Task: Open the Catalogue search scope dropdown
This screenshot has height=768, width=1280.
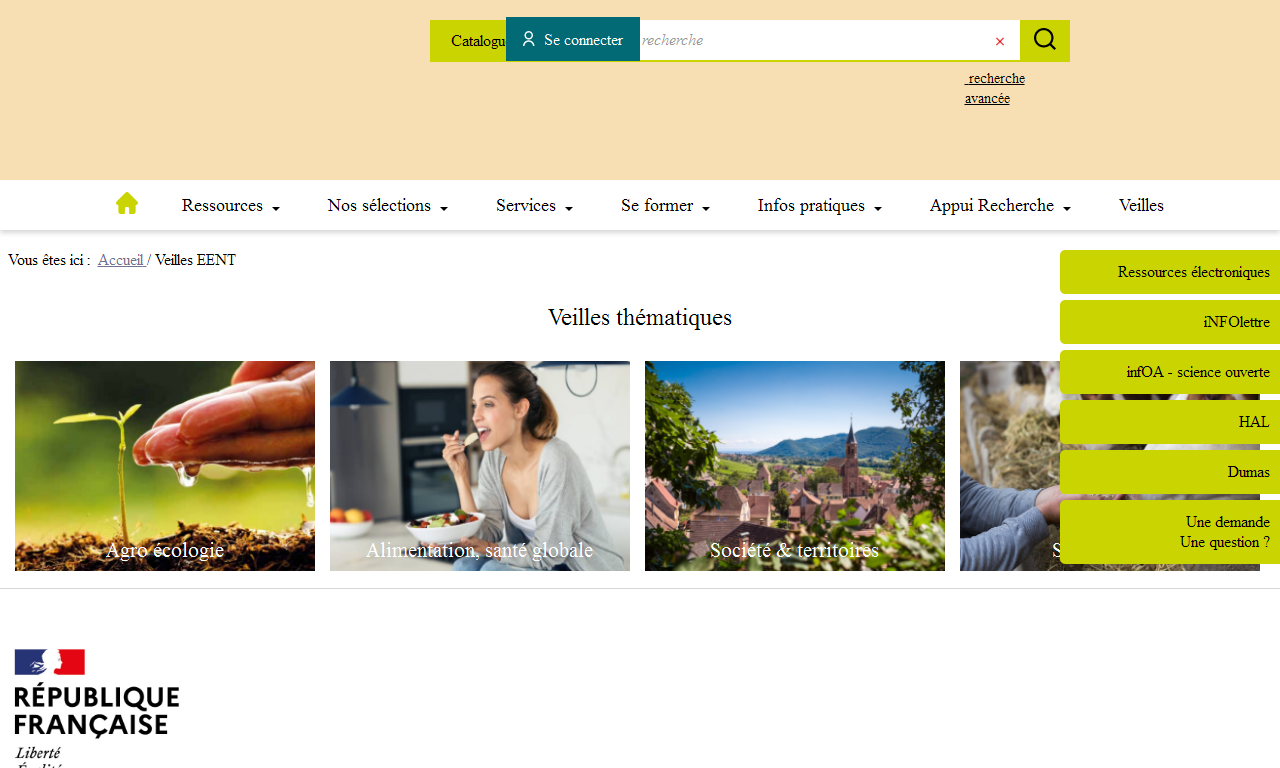Action: (x=470, y=41)
